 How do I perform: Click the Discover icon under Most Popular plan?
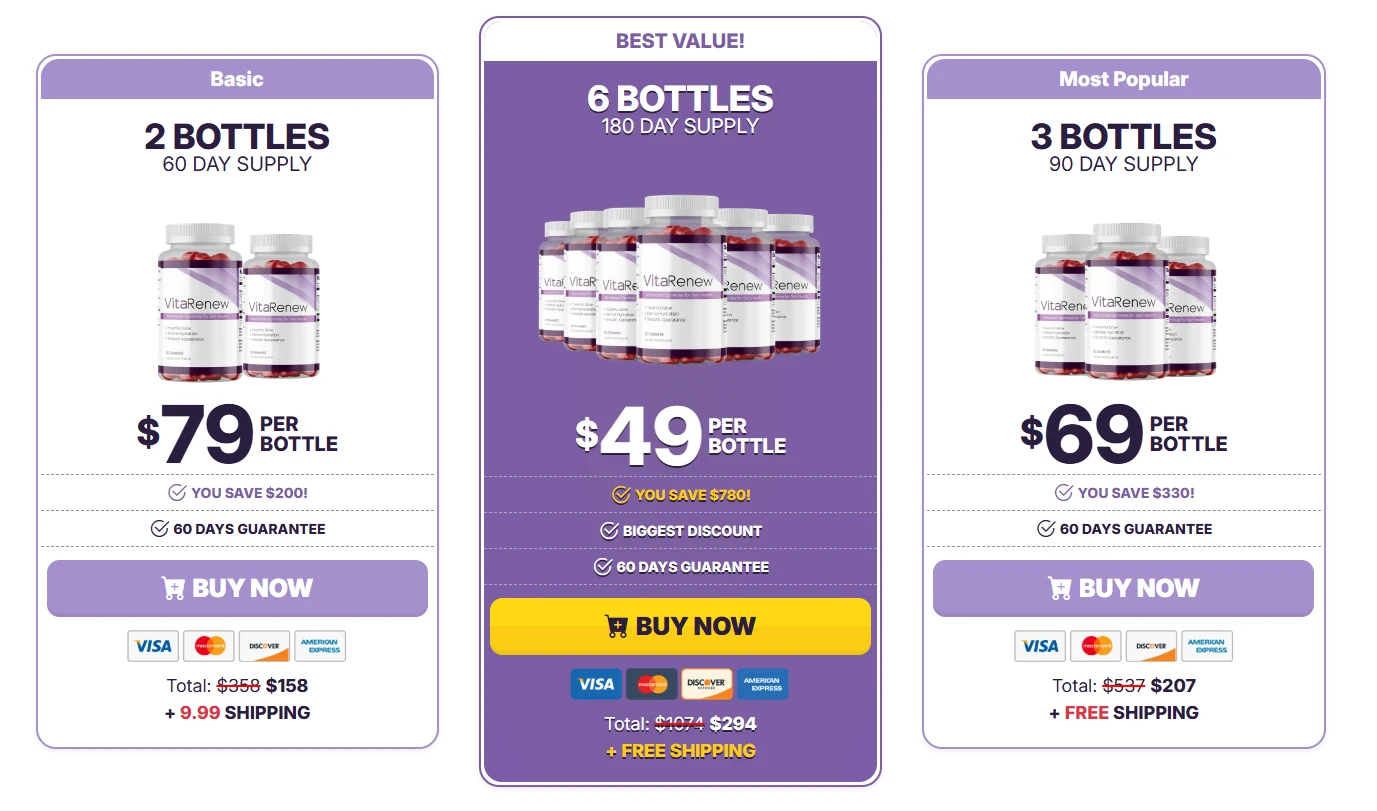(x=1151, y=646)
